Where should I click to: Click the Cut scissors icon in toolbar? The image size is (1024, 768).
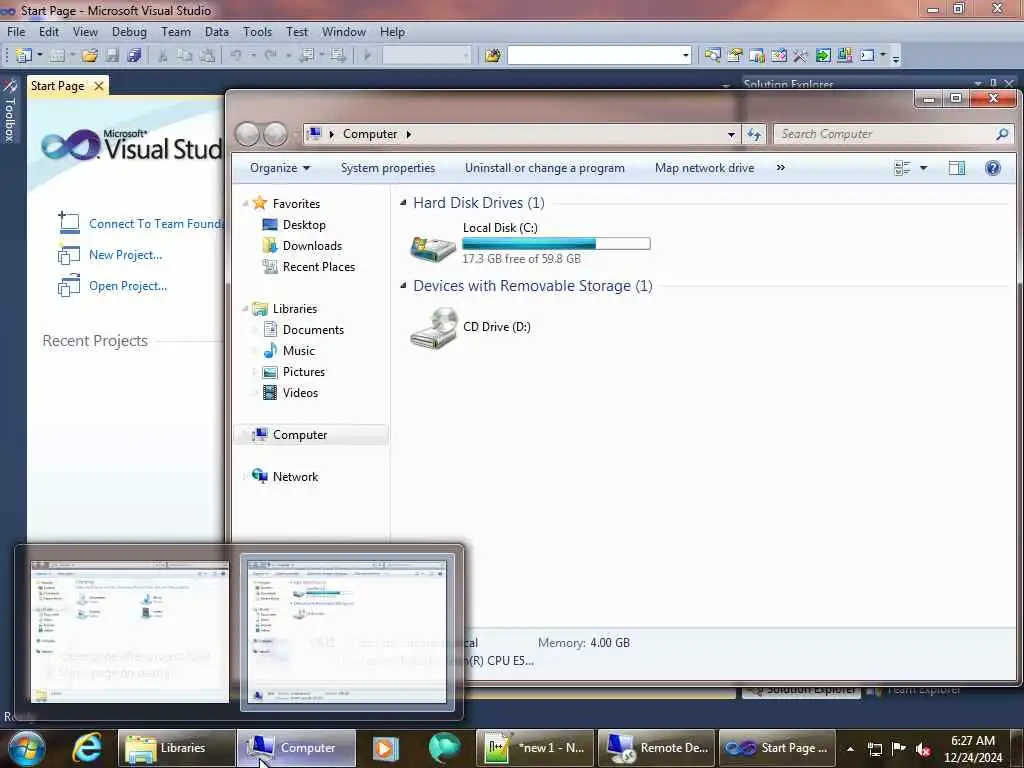coord(163,56)
